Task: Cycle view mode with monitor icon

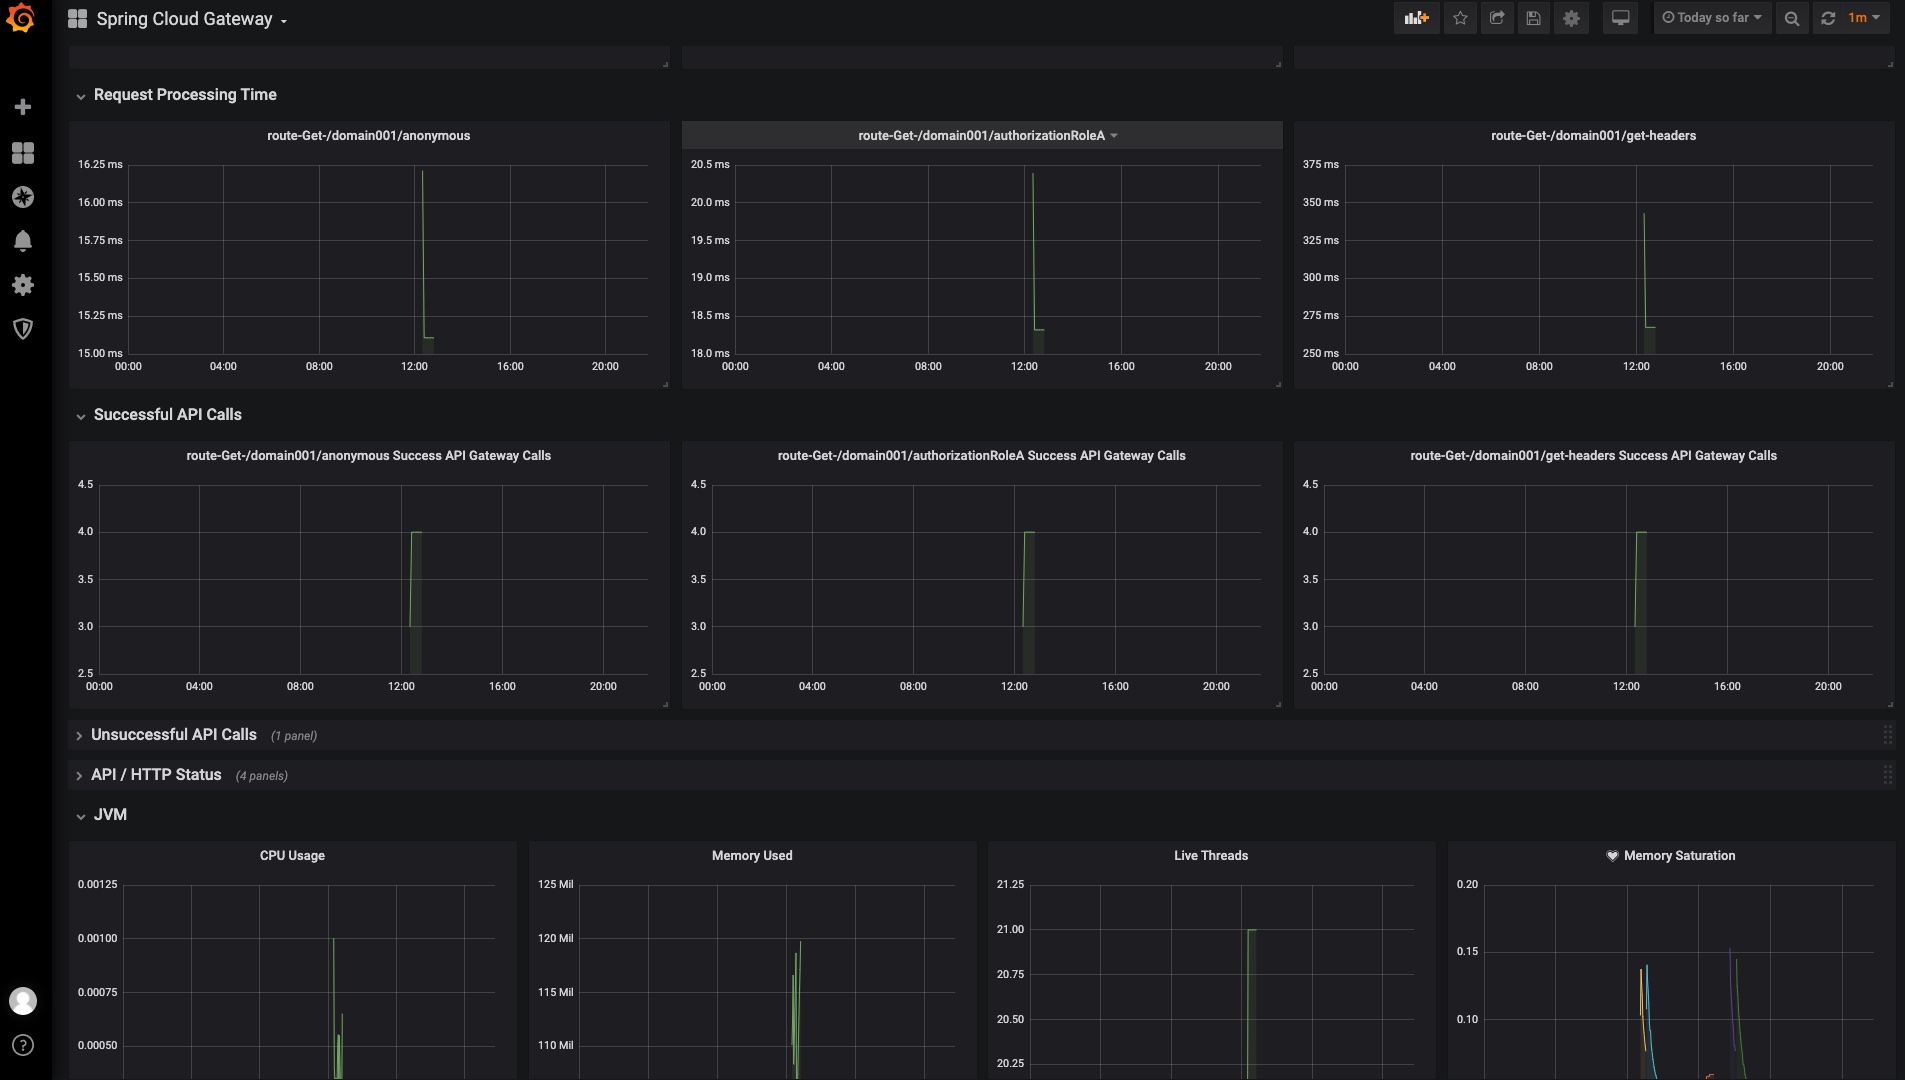Action: point(1620,18)
